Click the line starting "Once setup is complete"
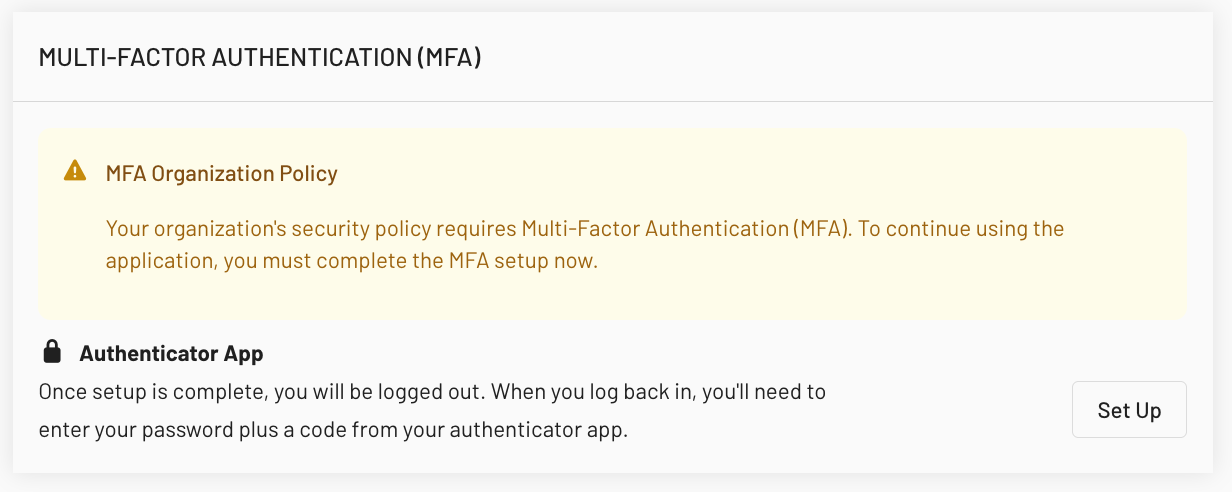Image resolution: width=1232 pixels, height=492 pixels. pyautogui.click(x=432, y=392)
